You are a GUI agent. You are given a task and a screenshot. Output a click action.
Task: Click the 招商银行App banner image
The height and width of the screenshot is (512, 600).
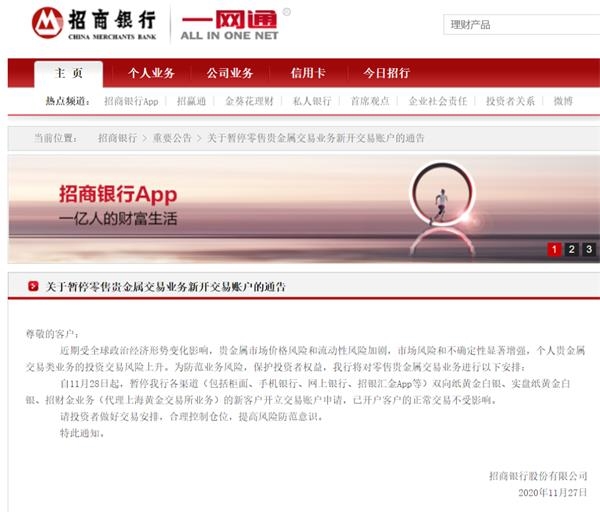[304, 209]
